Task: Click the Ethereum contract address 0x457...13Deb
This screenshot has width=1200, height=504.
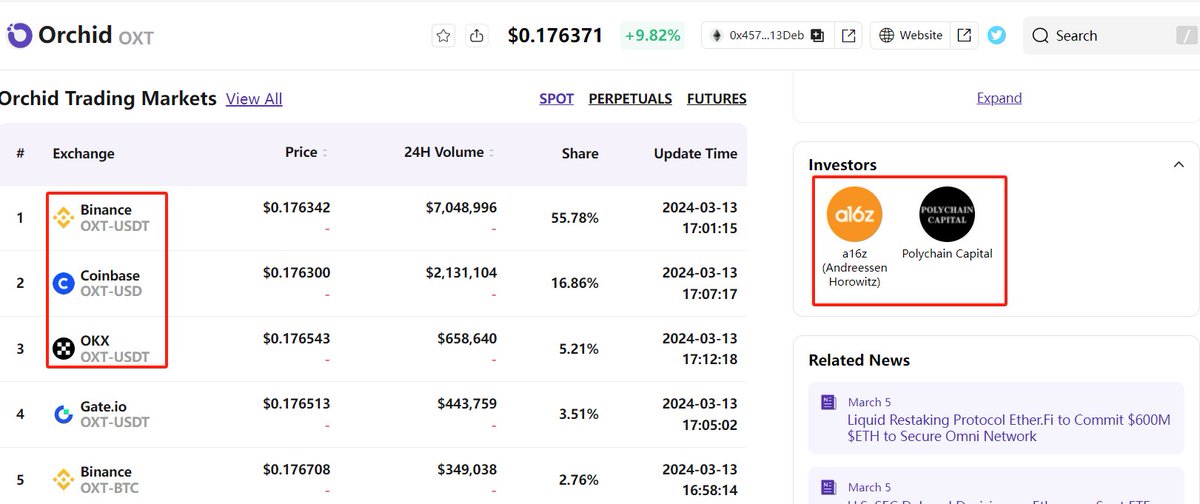Action: [x=766, y=35]
